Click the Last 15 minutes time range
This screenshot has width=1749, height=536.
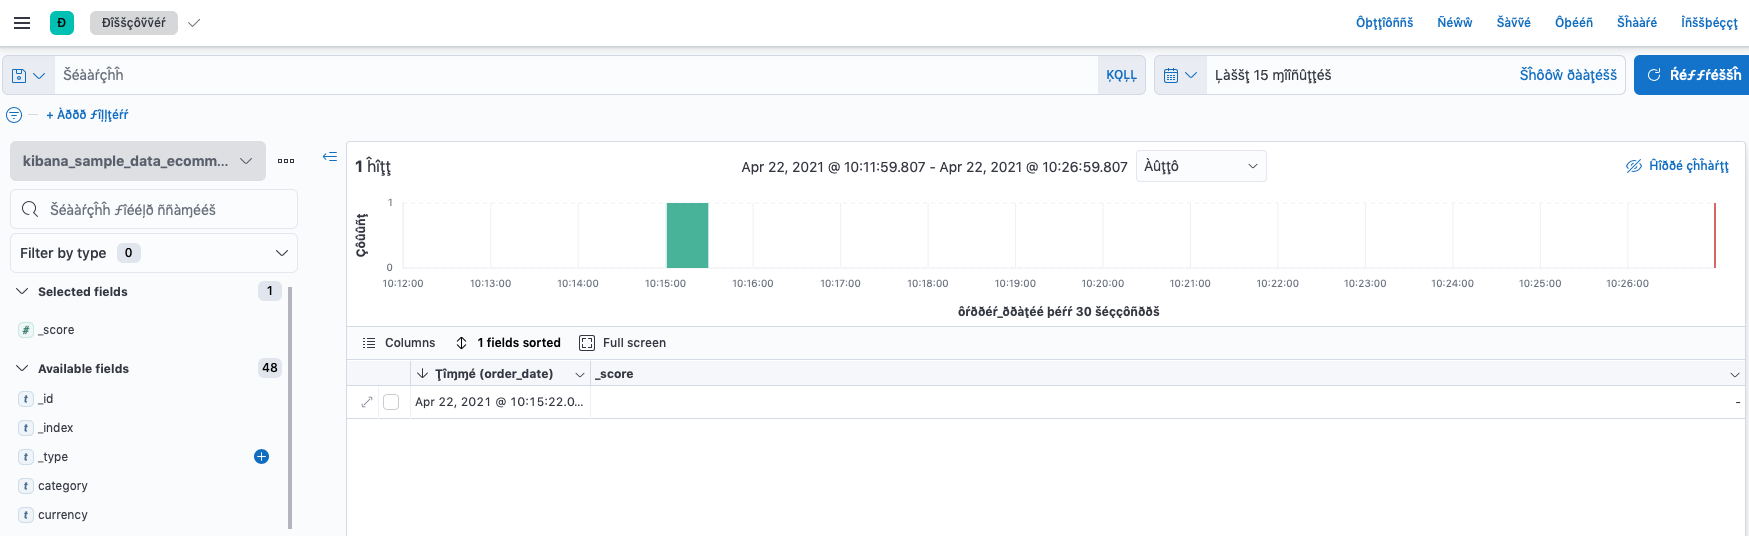1273,75
